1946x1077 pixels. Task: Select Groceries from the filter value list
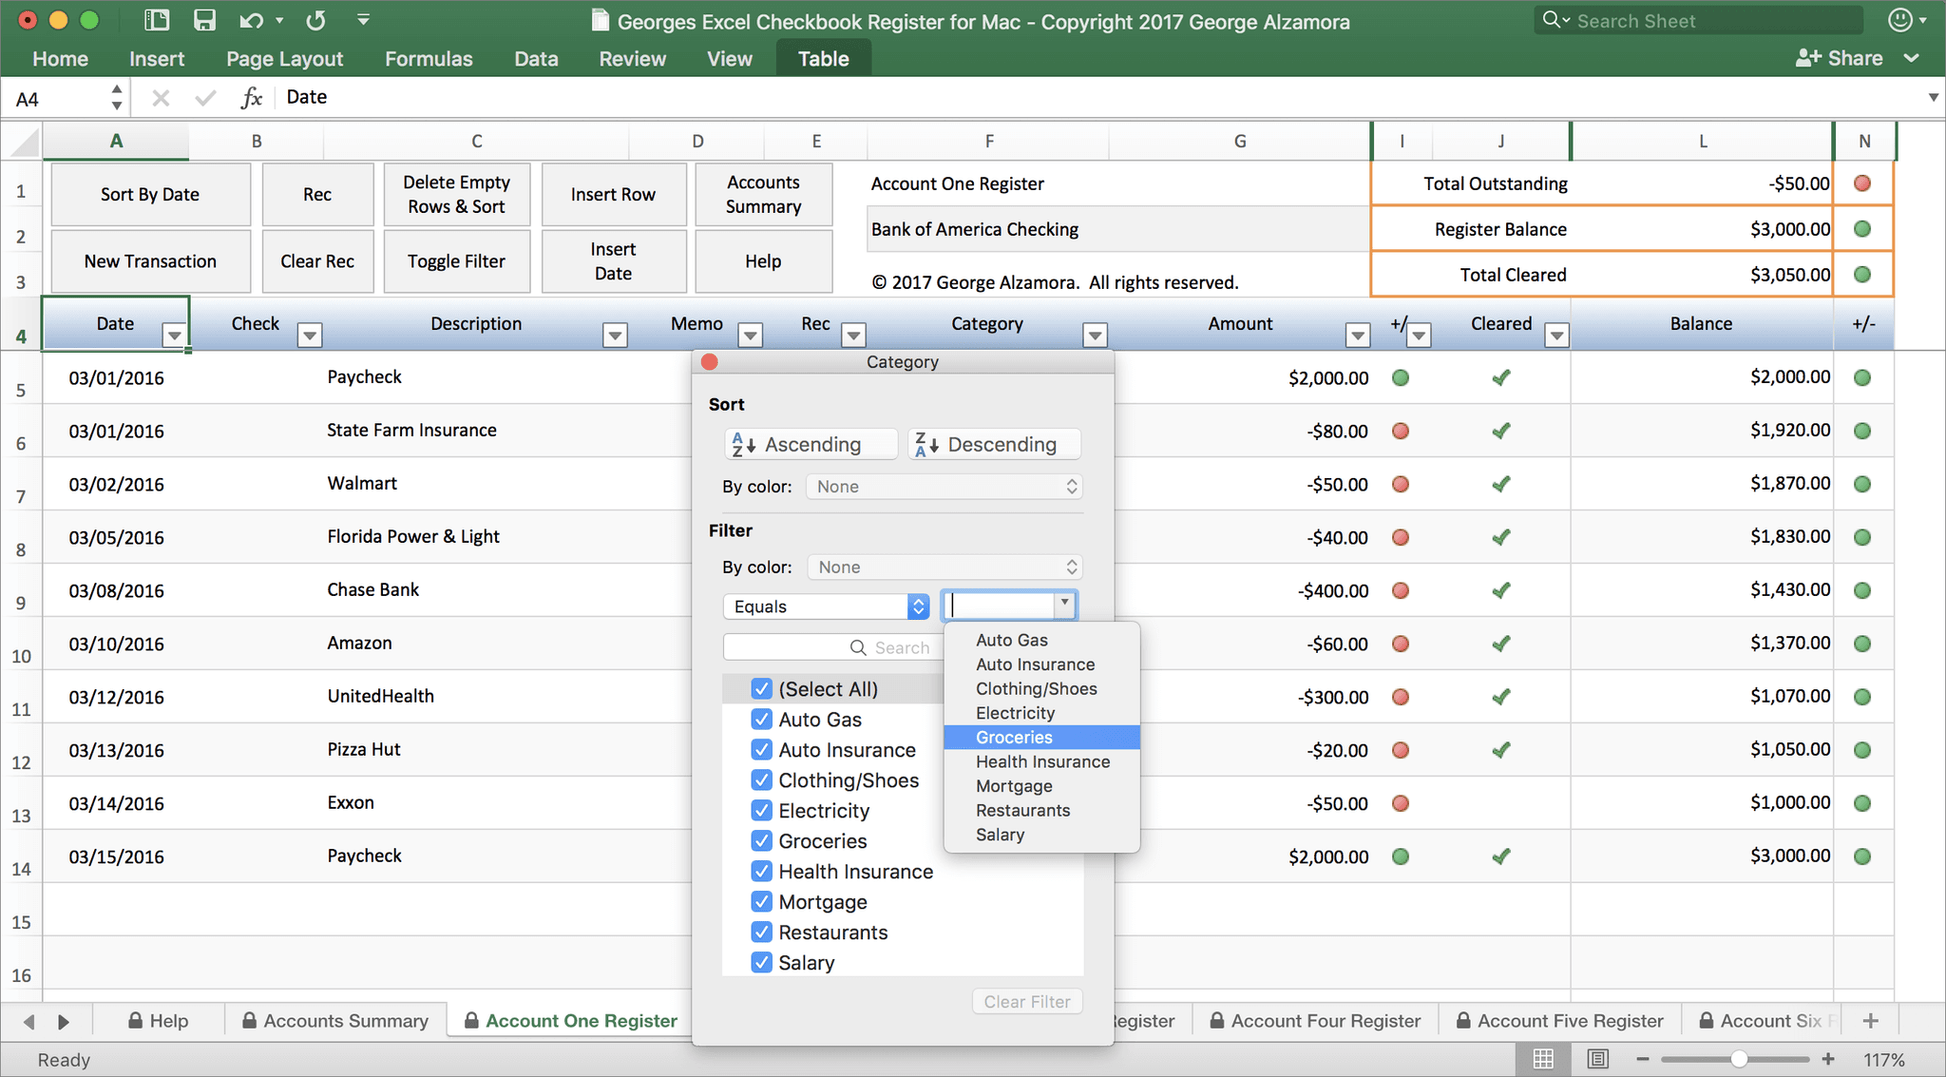pos(1013,737)
